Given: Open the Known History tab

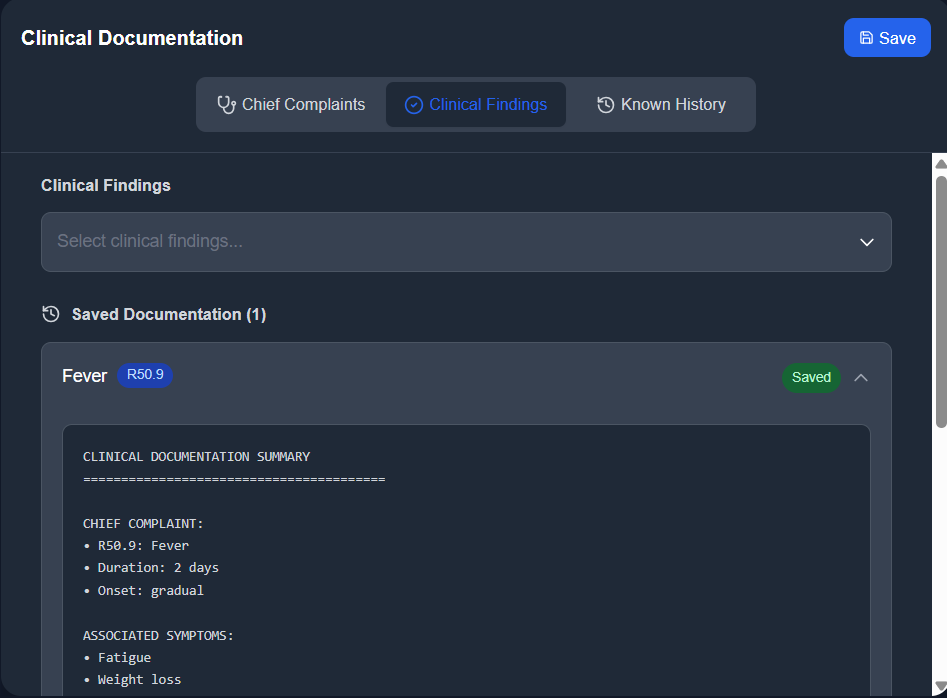Looking at the screenshot, I should [661, 104].
